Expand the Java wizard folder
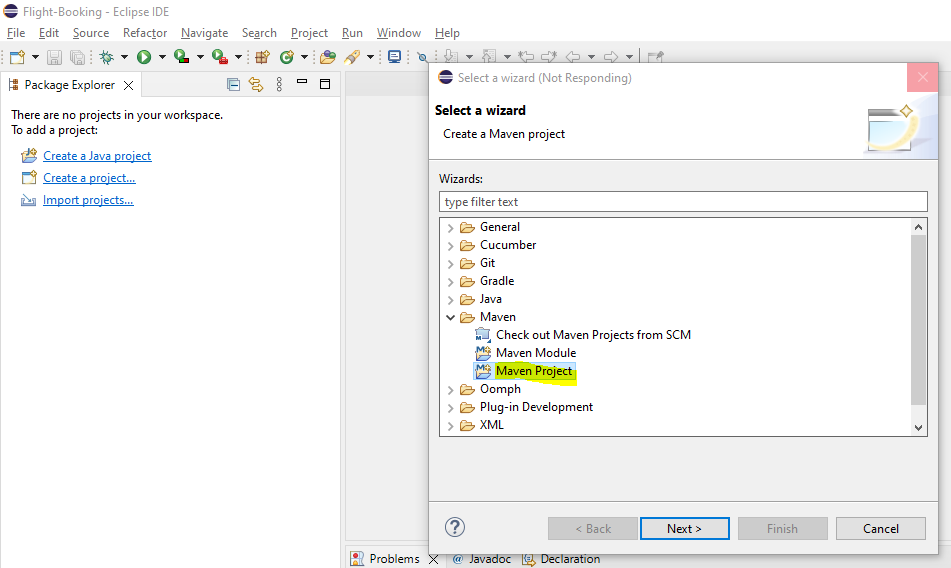Viewport: 951px width, 568px height. (x=450, y=300)
